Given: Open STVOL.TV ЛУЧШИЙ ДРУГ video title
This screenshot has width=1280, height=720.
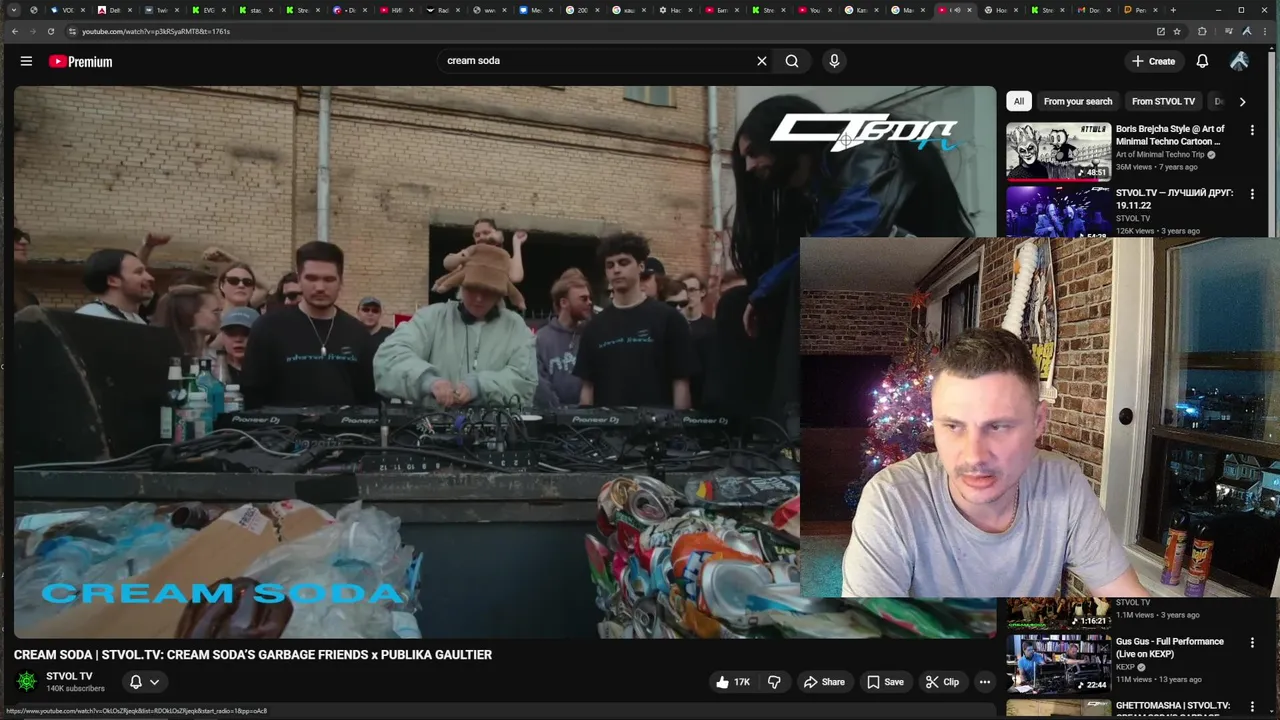Looking at the screenshot, I should point(1174,198).
